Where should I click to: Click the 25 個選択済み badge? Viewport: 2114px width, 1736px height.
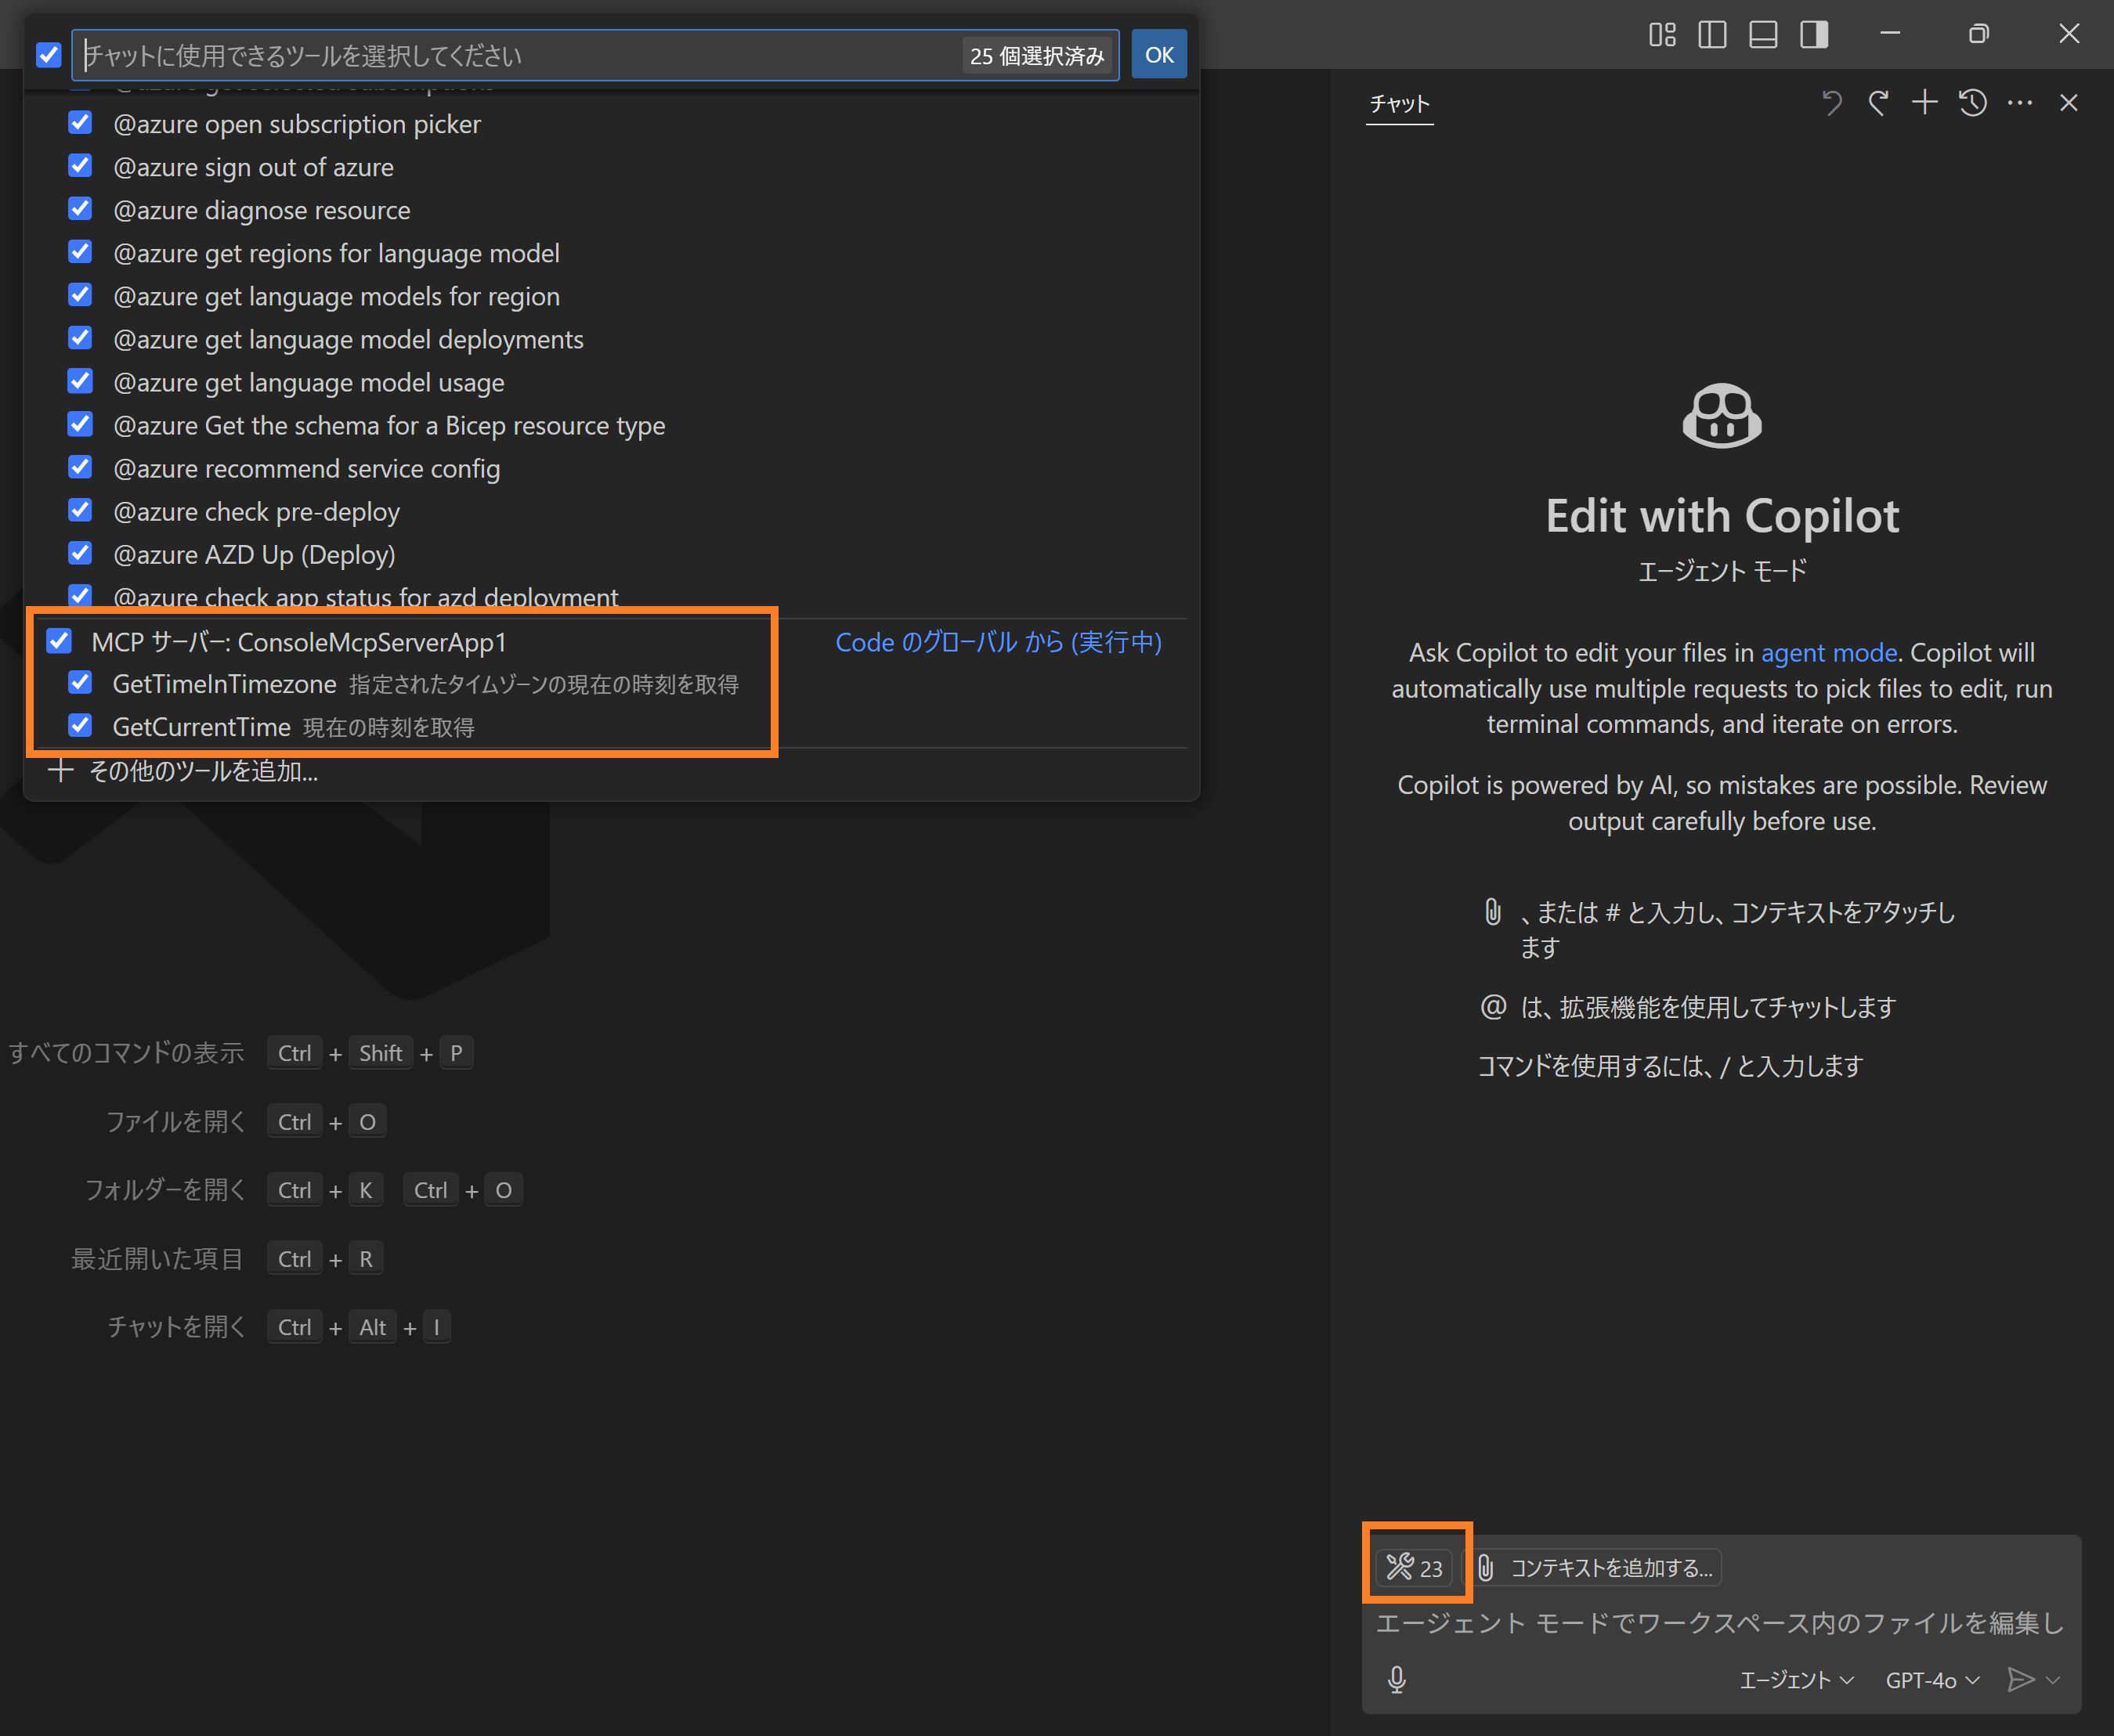[x=1037, y=55]
